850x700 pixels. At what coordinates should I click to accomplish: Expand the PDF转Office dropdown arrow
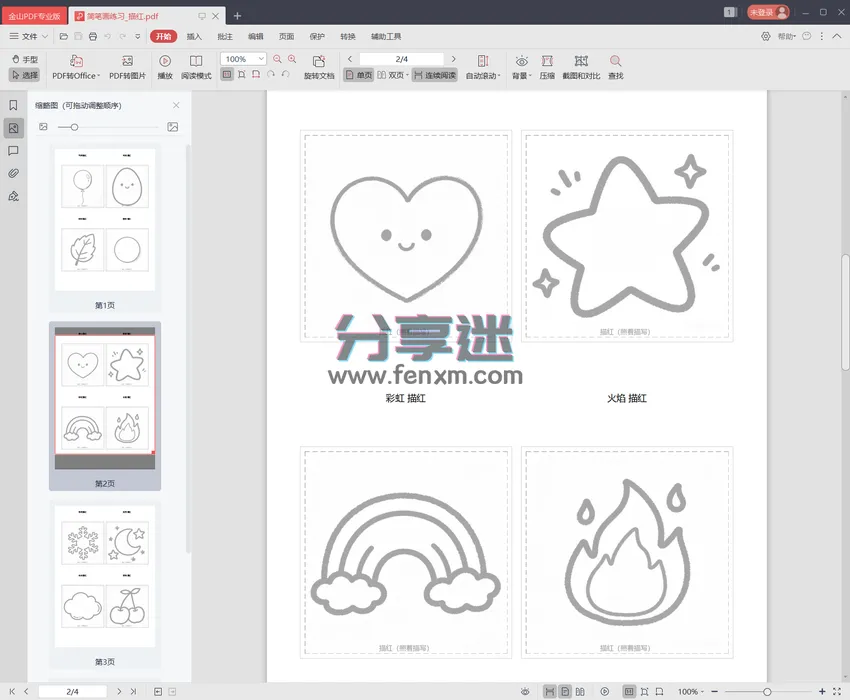pos(99,76)
